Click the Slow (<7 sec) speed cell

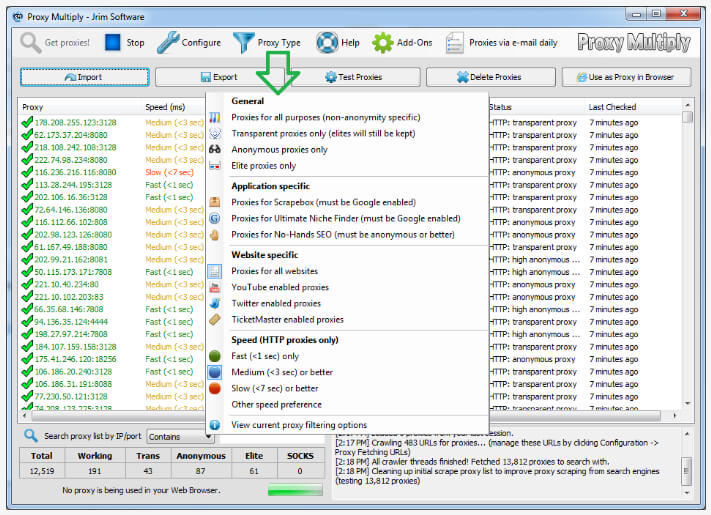pyautogui.click(x=169, y=172)
